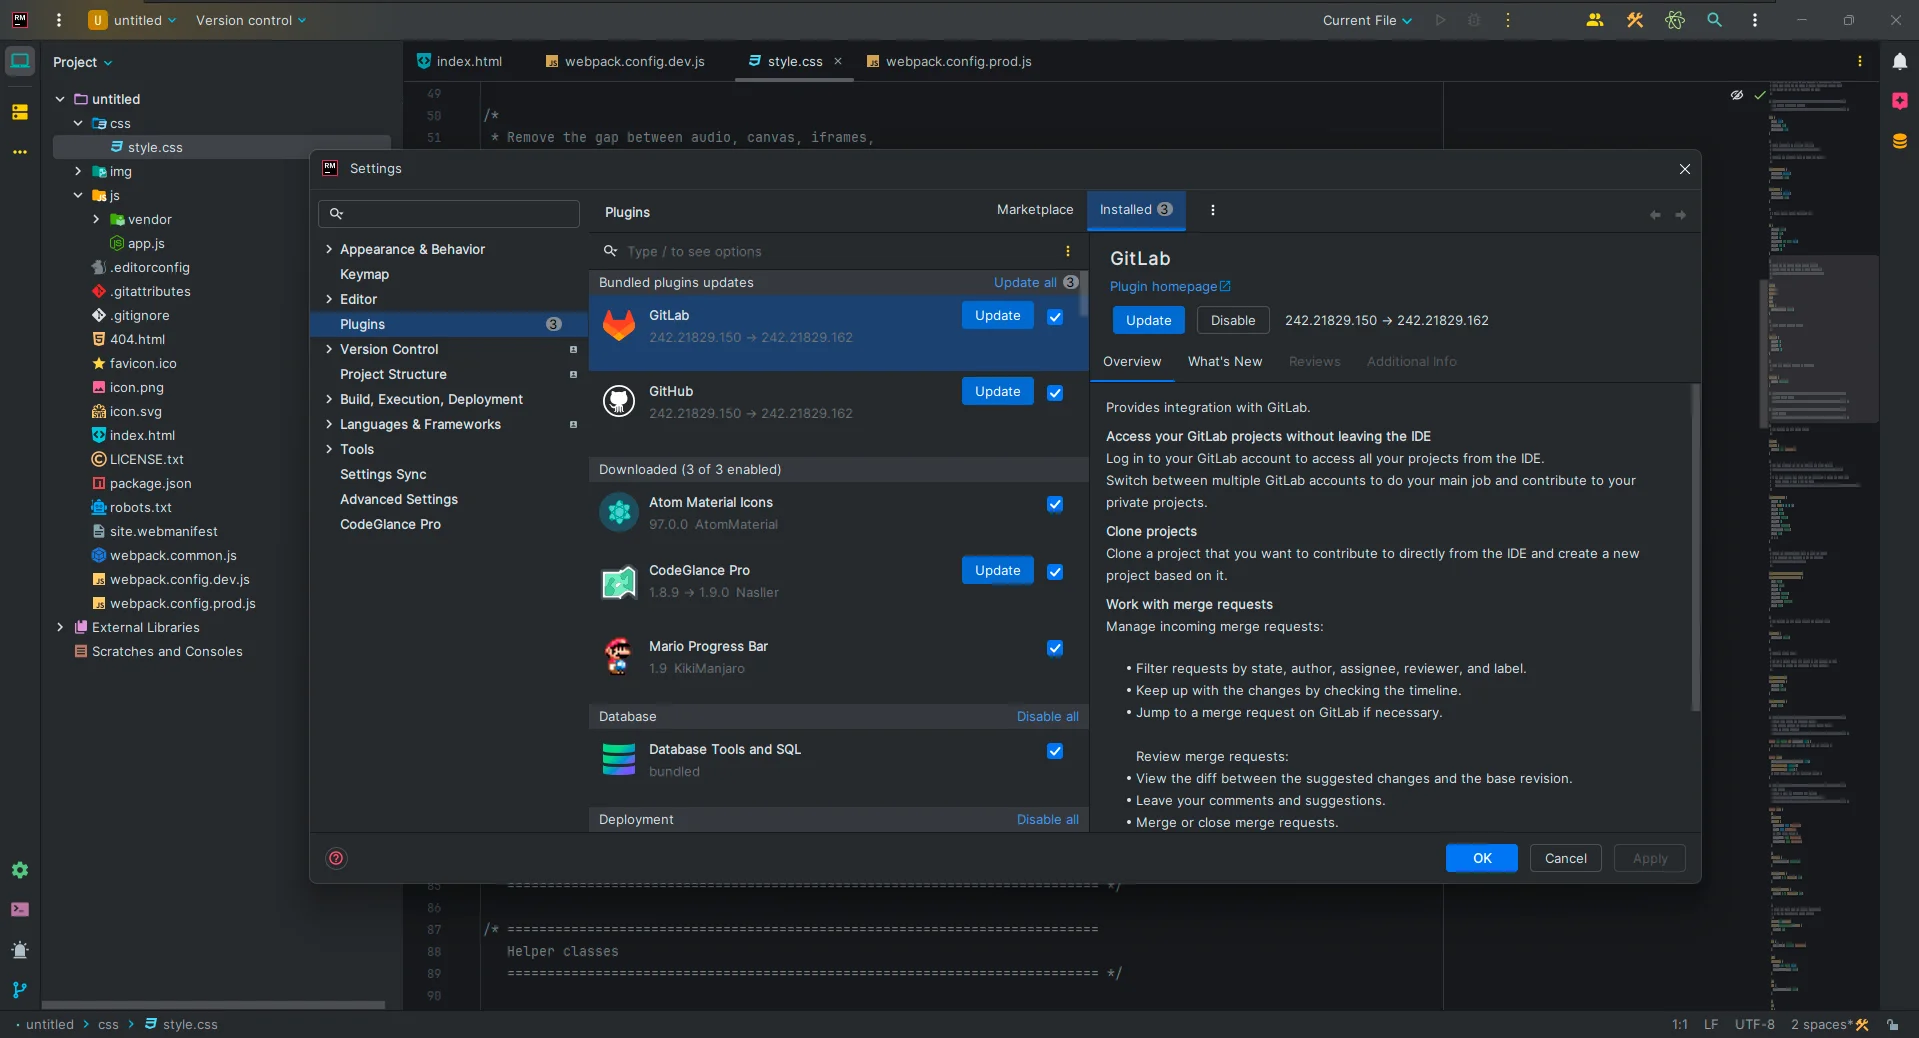Expand the Appearance & Behavior settings section
The width and height of the screenshot is (1919, 1038).
[x=329, y=249]
